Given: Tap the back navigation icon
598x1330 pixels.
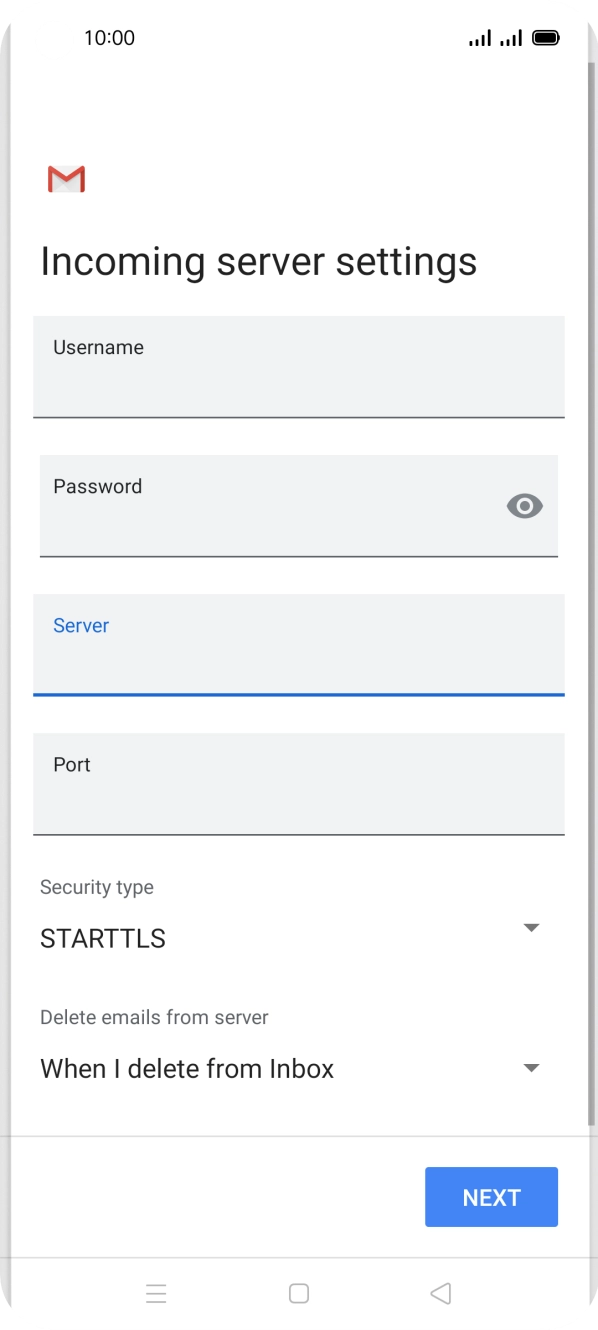Looking at the screenshot, I should (440, 1293).
